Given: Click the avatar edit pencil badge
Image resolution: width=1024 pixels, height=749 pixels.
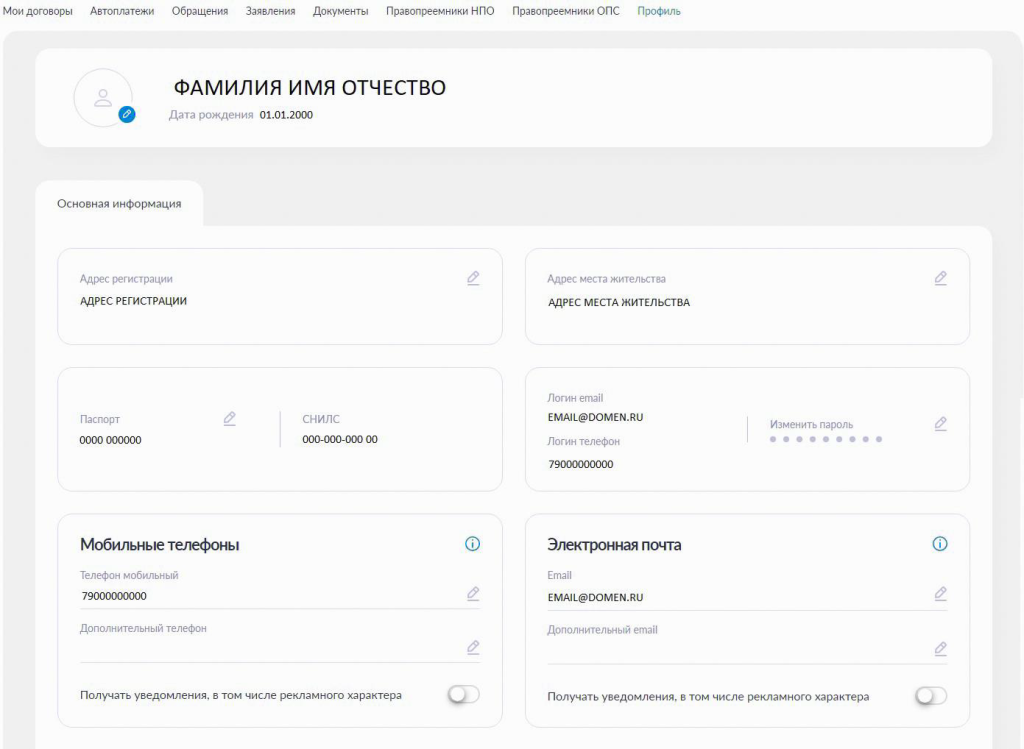Looking at the screenshot, I should 126,114.
